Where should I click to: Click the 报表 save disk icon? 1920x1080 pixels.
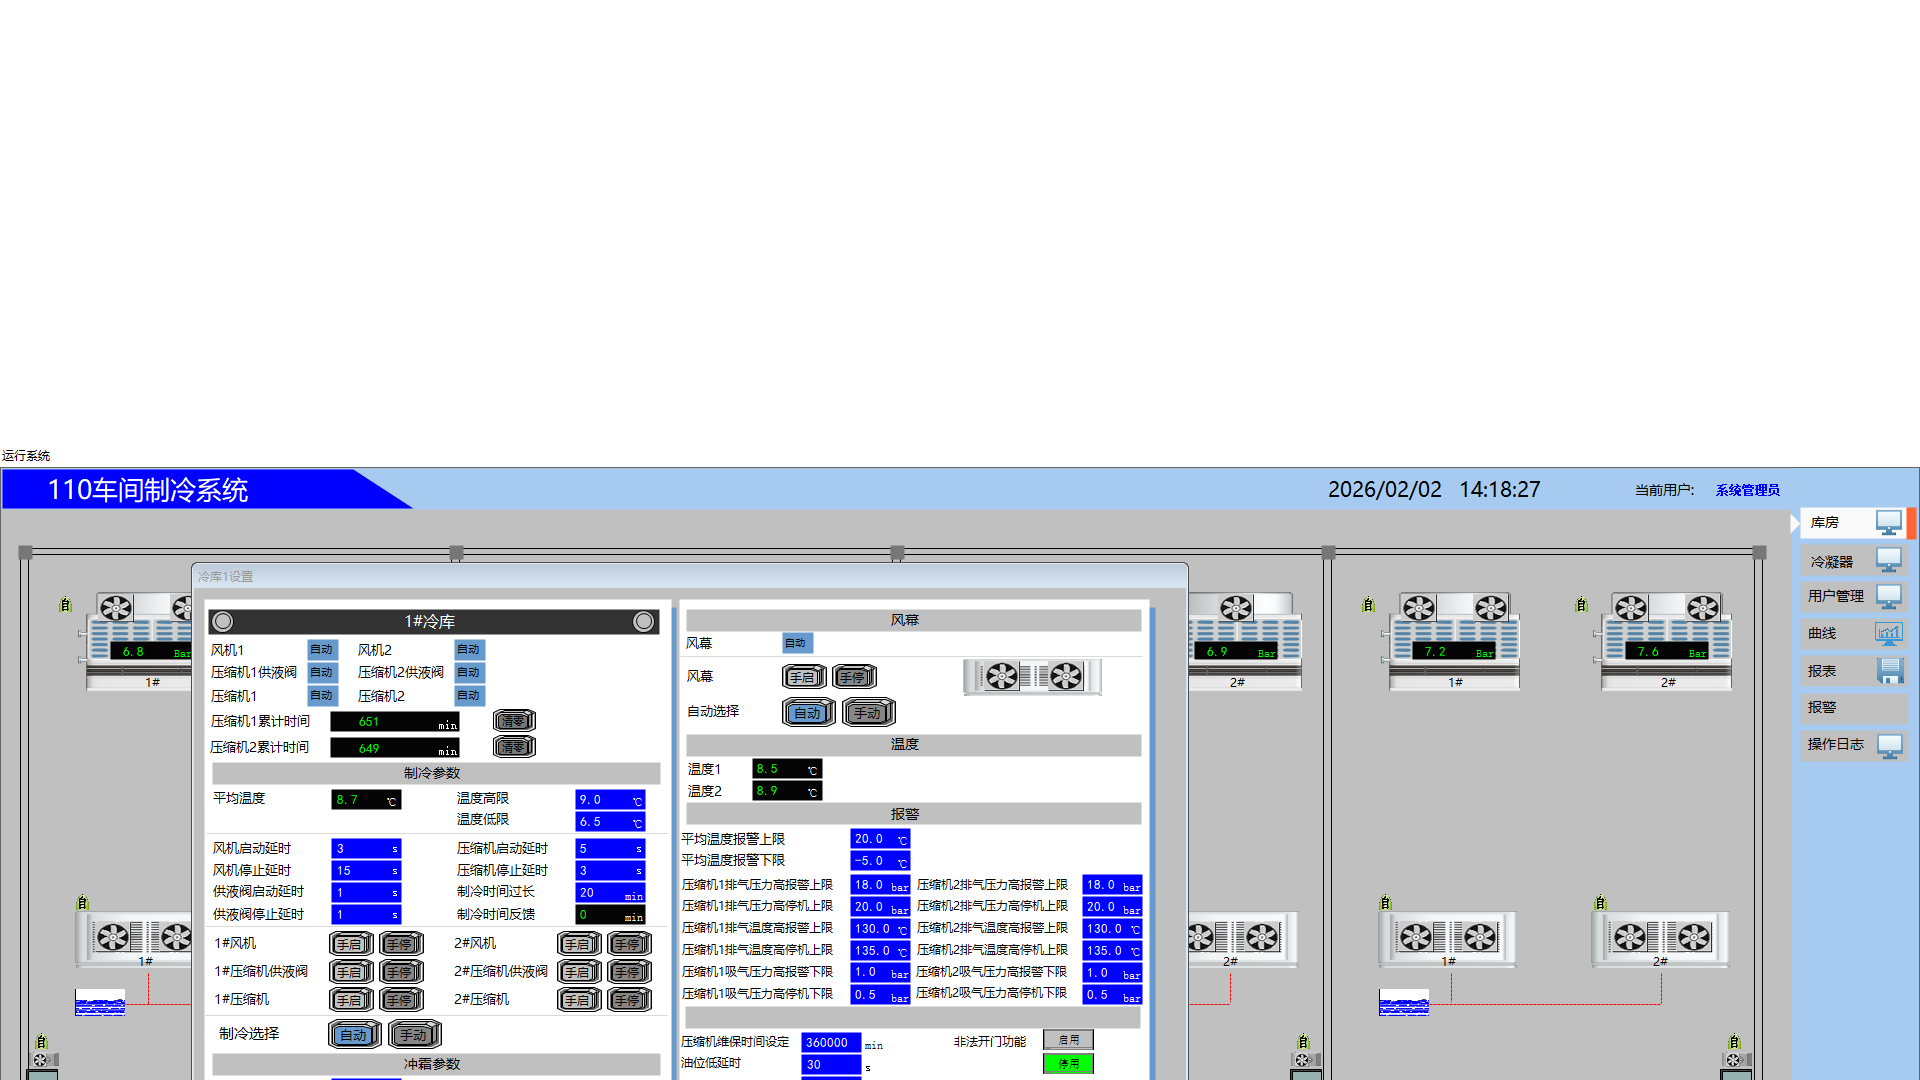point(1890,671)
